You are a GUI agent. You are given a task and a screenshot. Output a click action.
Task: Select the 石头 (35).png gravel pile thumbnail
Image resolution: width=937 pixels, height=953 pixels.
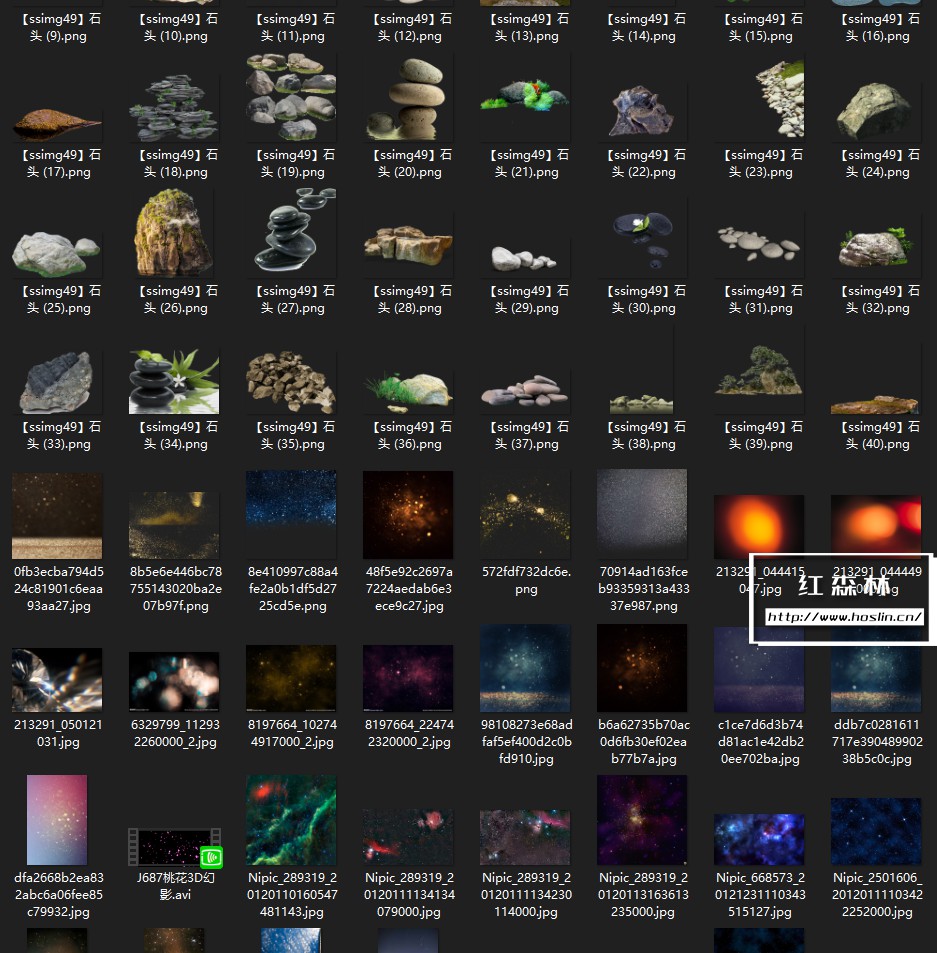(291, 381)
